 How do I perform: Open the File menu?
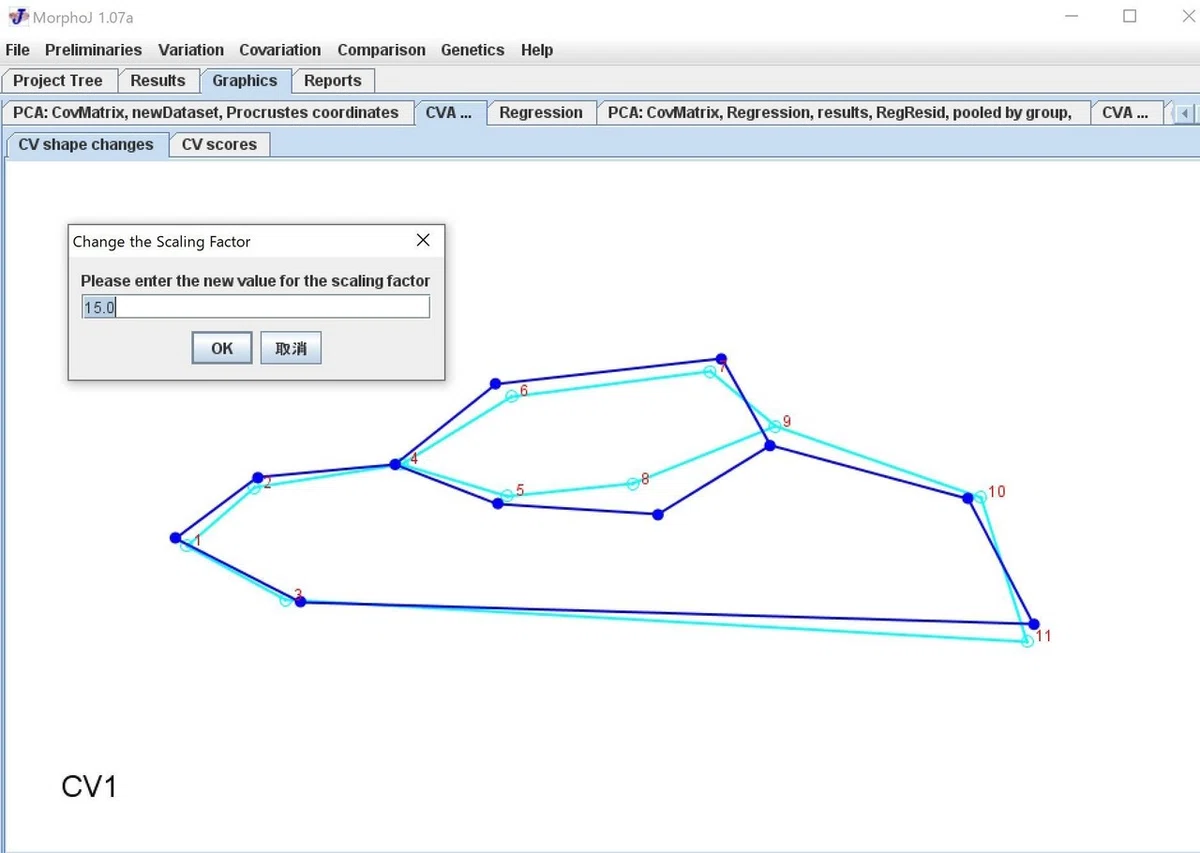click(17, 50)
